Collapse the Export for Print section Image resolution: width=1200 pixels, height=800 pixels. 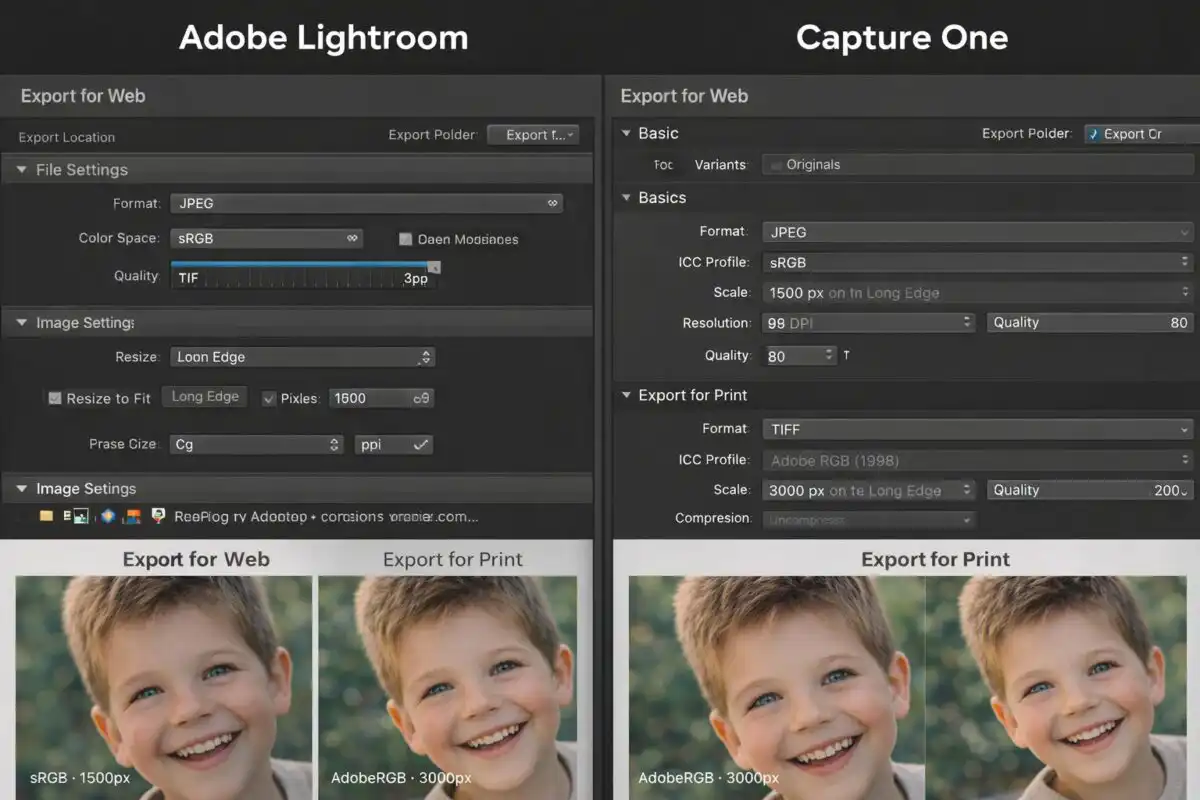[627, 395]
